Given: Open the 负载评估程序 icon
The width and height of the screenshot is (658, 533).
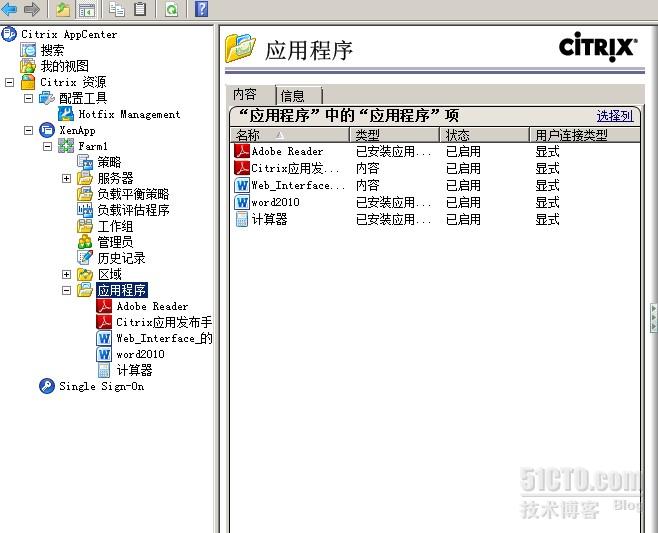Looking at the screenshot, I should 85,210.
